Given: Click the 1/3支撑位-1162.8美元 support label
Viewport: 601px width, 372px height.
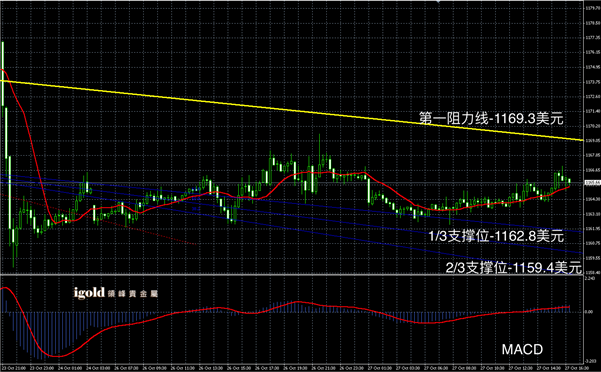Looking at the screenshot, I should pos(496,236).
